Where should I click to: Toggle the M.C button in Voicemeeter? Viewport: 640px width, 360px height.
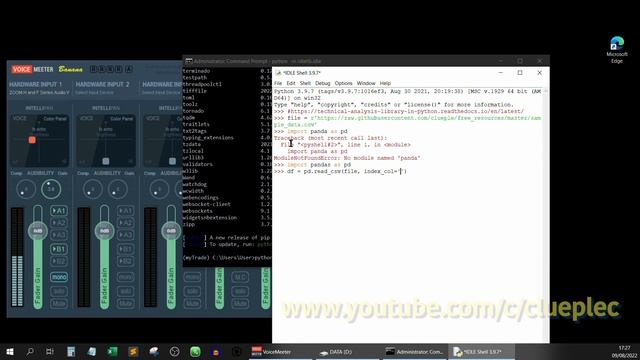pyautogui.click(x=240, y=277)
